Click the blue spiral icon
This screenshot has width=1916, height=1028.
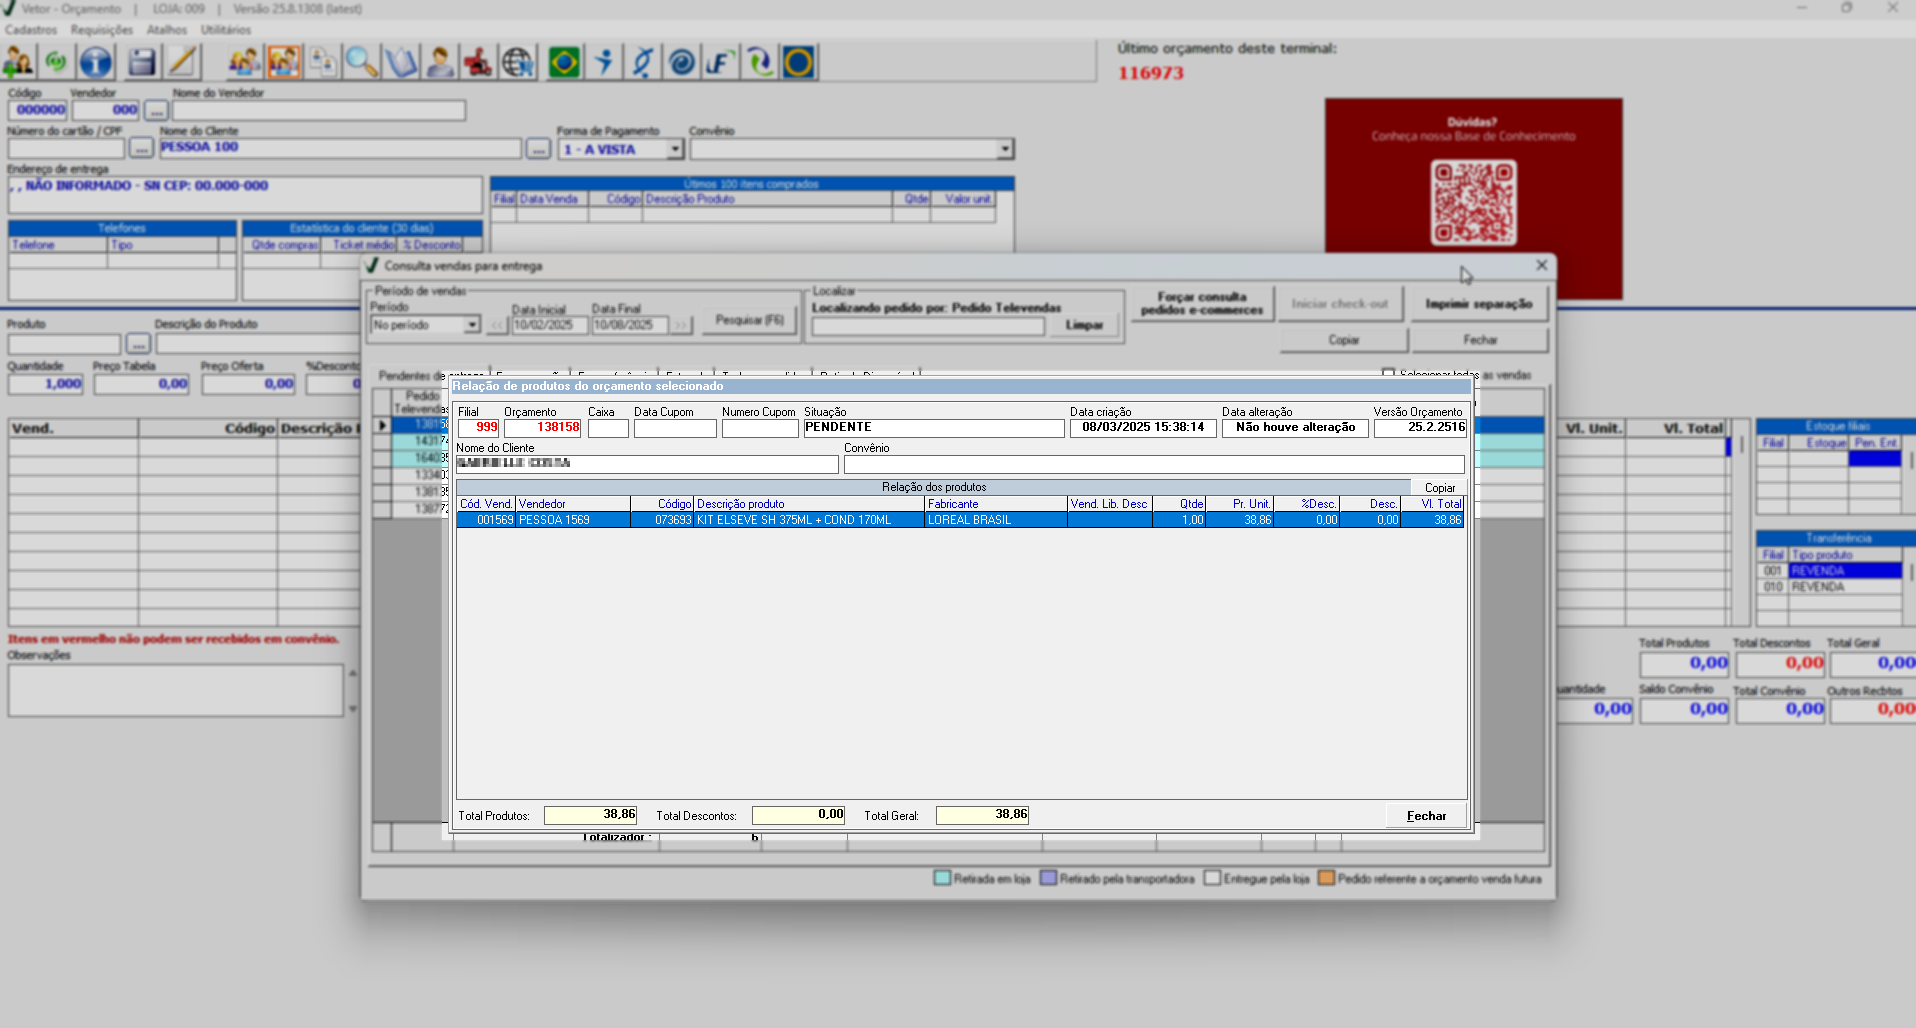(681, 62)
